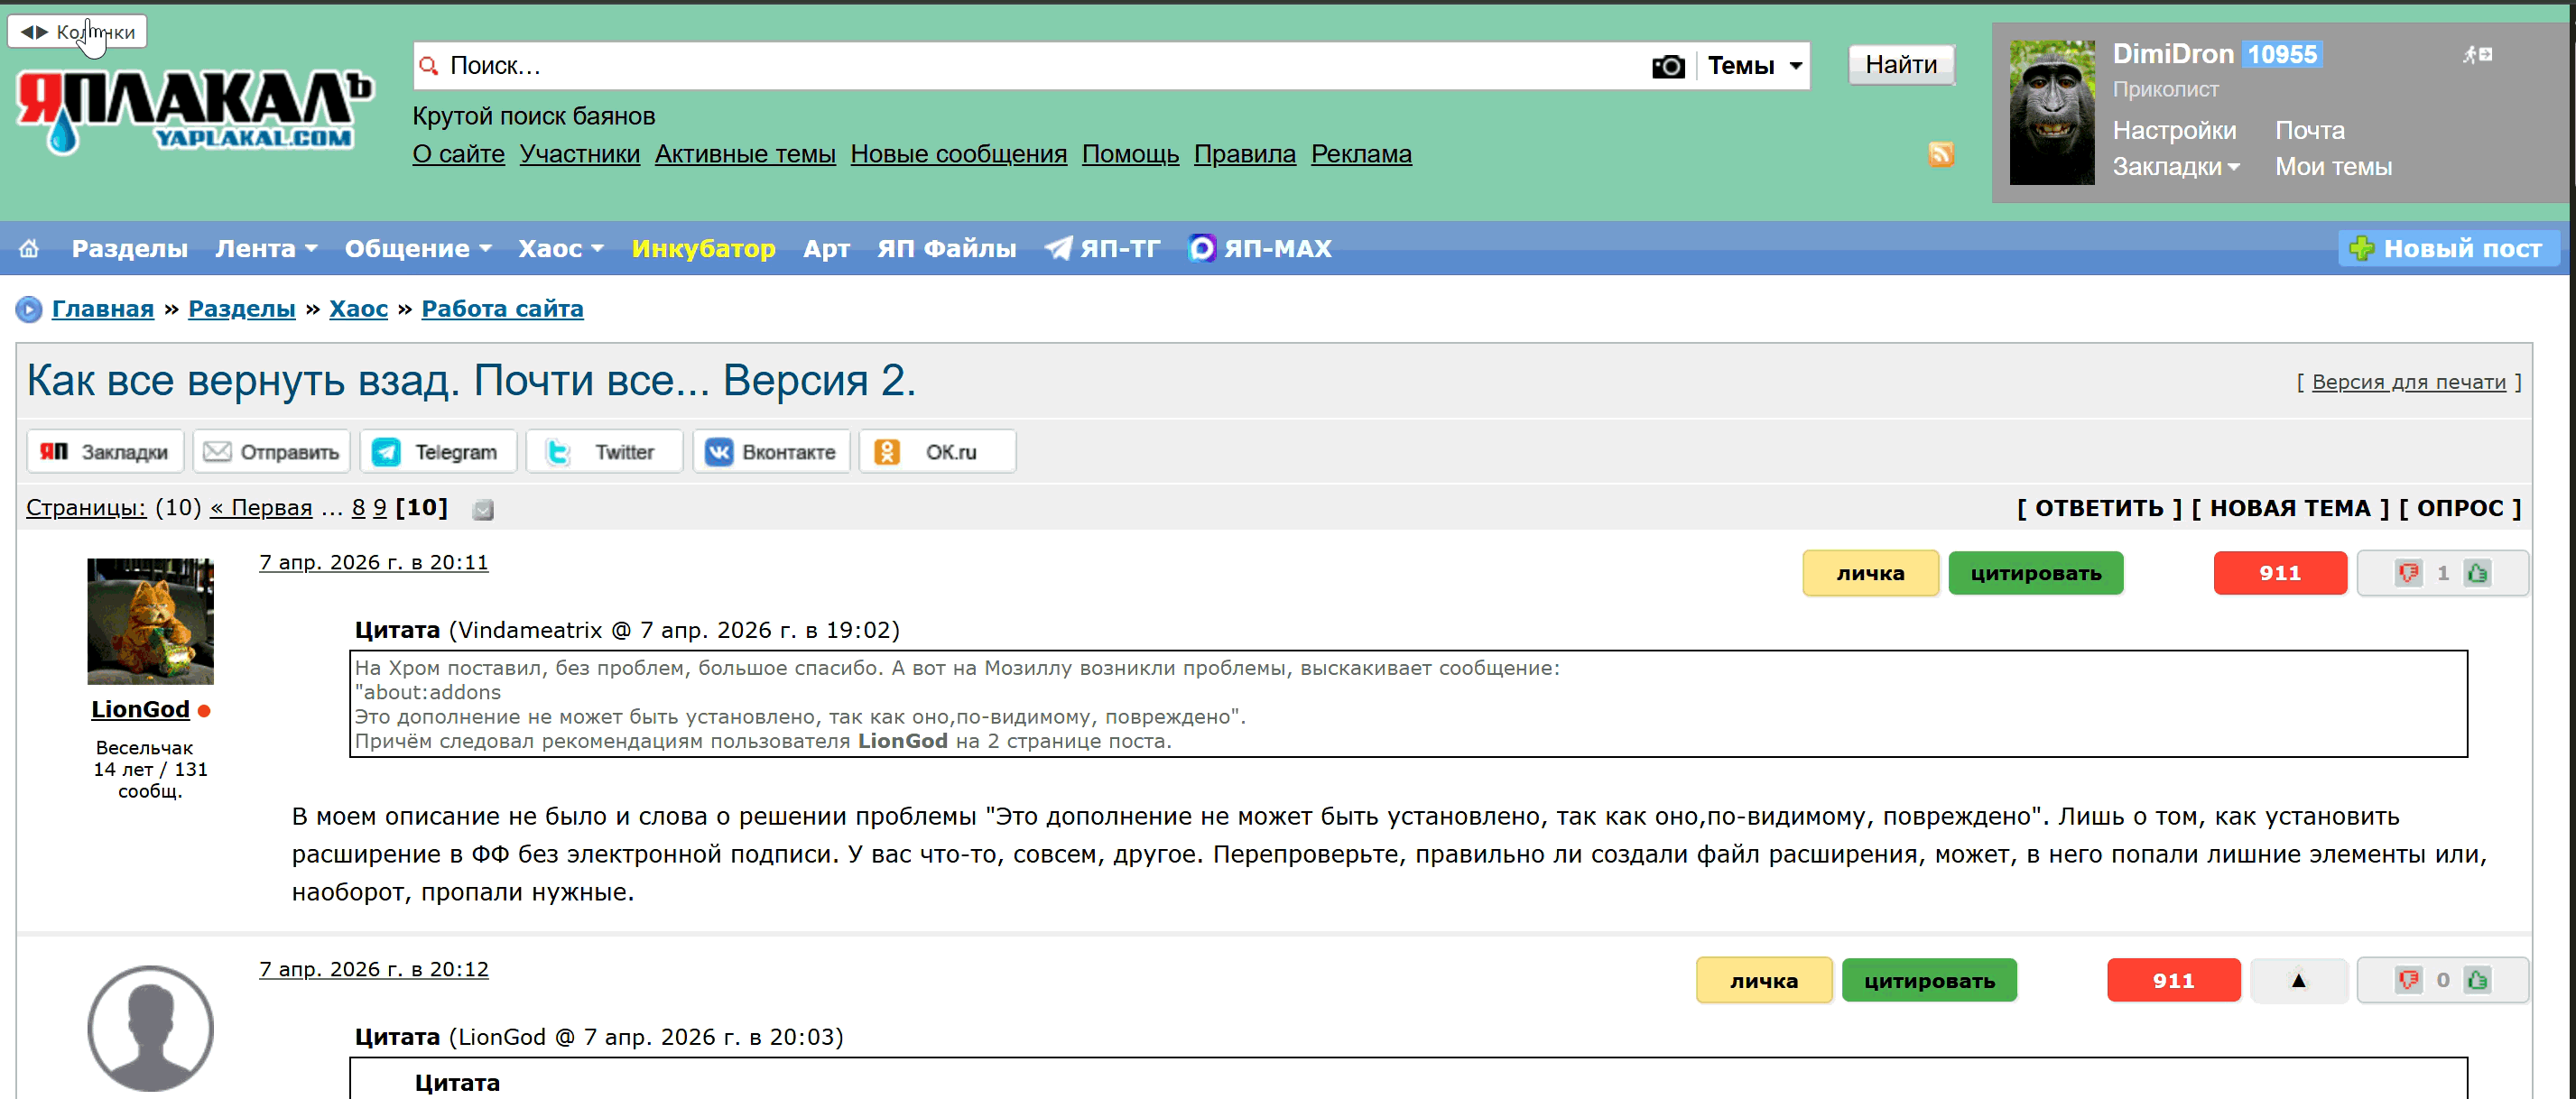Open the Инкубатор section
Viewport: 2576px width, 1099px height.
click(x=703, y=248)
